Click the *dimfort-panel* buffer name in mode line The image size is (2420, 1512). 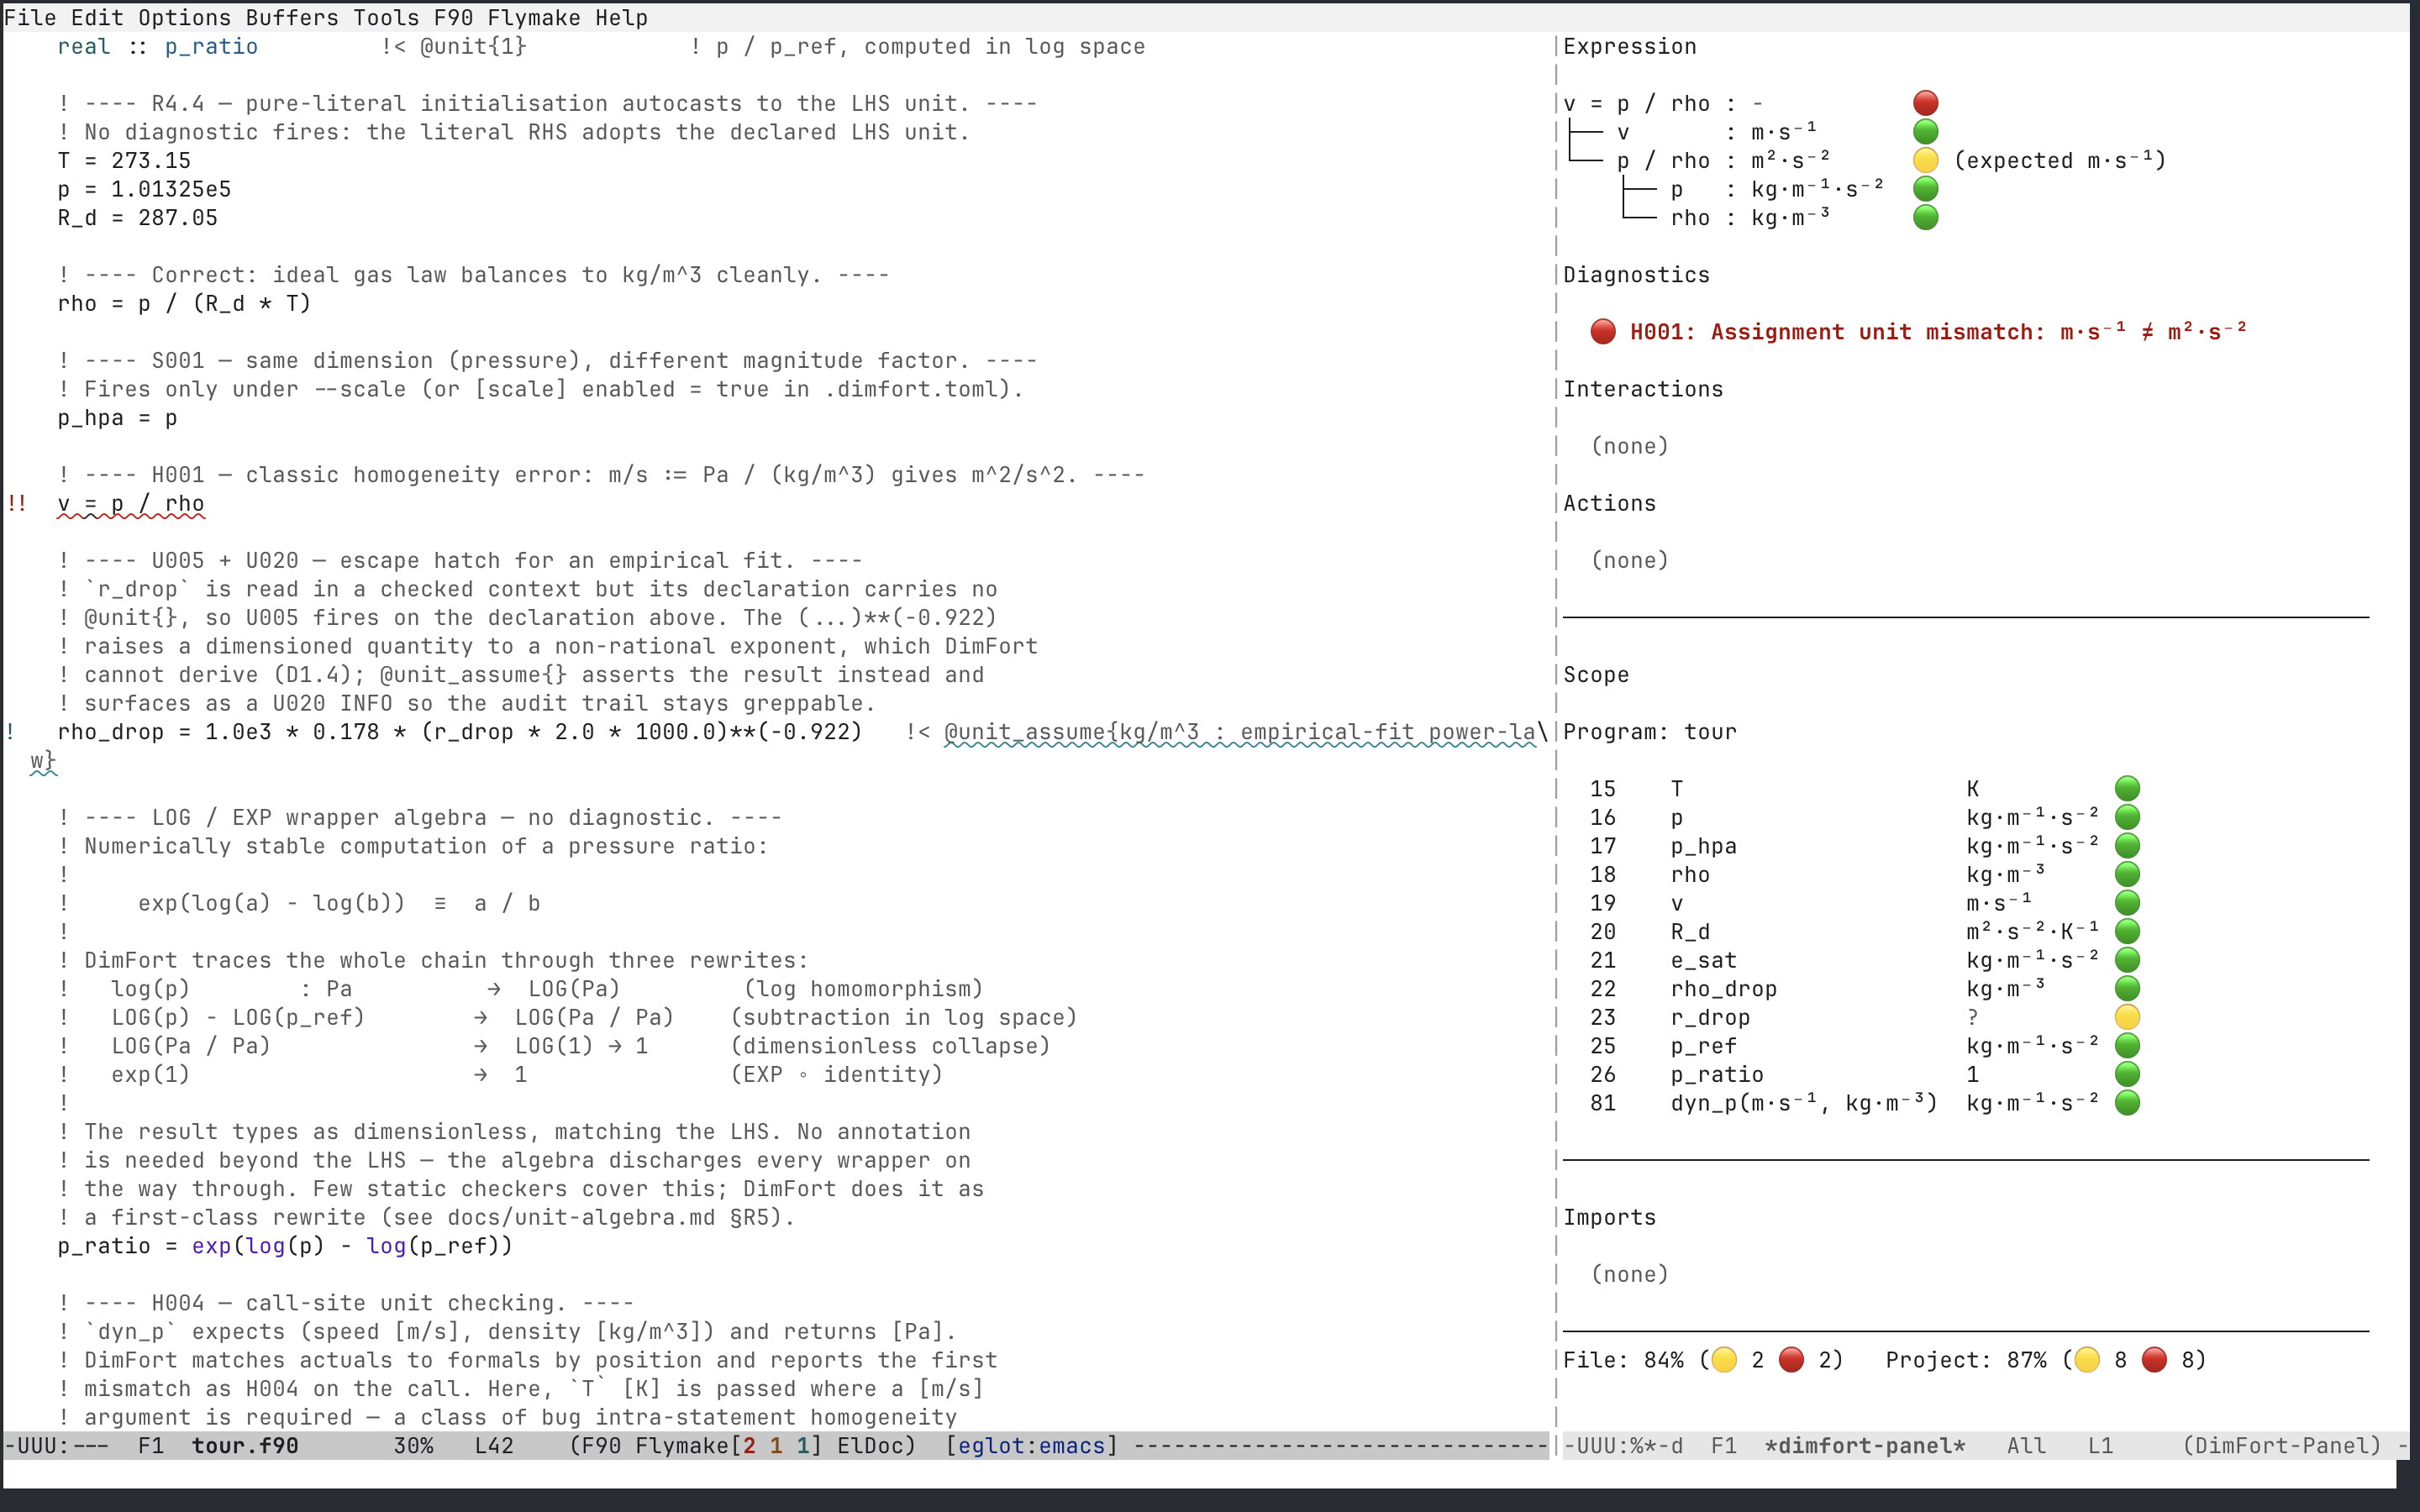pyautogui.click(x=1865, y=1446)
